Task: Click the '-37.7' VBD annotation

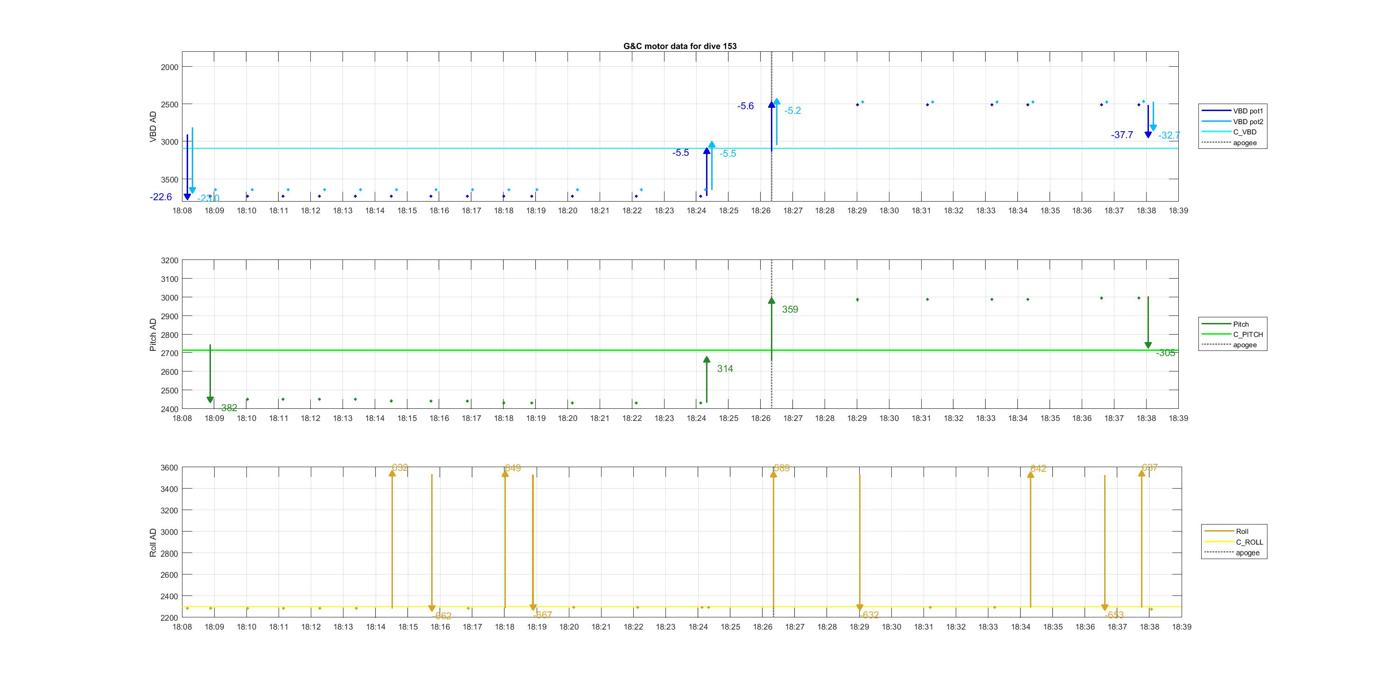Action: [x=1122, y=135]
